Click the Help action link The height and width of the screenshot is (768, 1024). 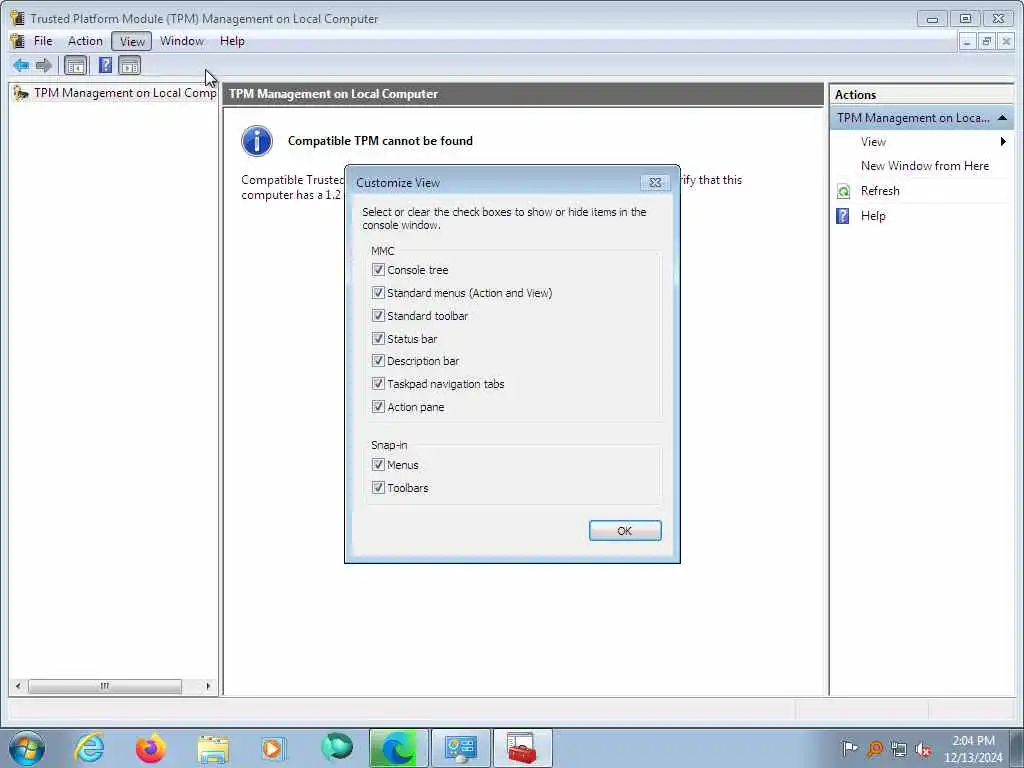click(x=873, y=216)
